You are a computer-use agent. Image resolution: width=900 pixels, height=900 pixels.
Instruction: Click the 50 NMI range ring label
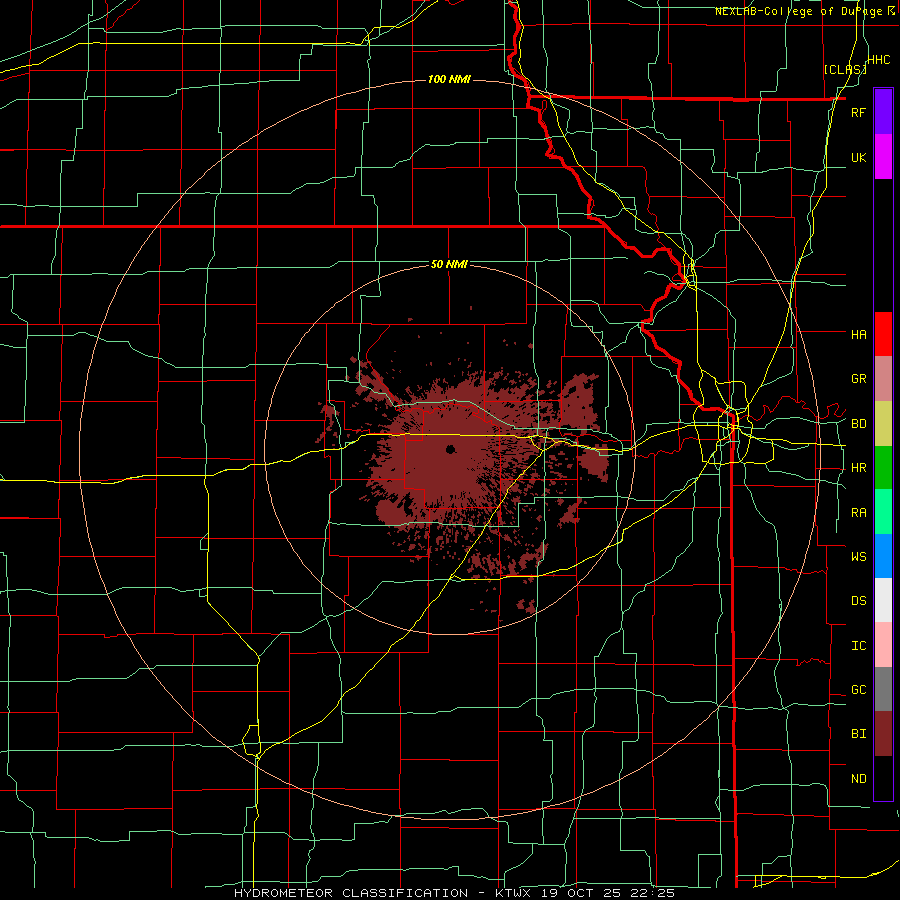(449, 265)
